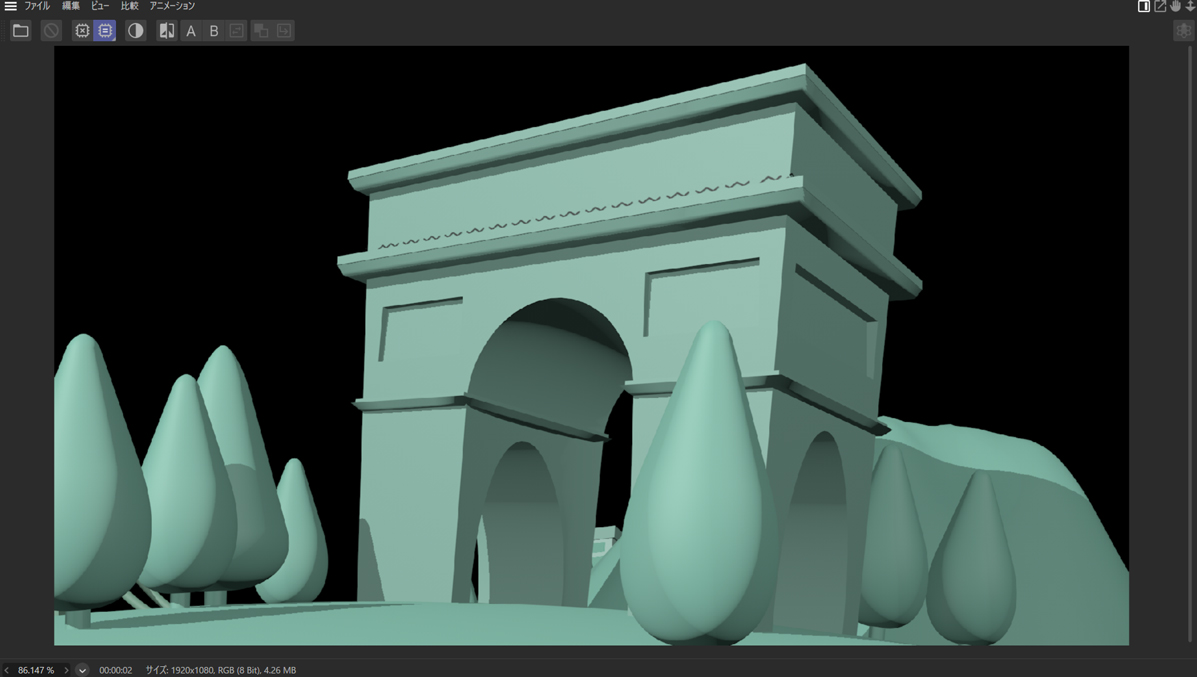1197x677 pixels.
Task: Open the hamburger menu
Action: click(10, 6)
